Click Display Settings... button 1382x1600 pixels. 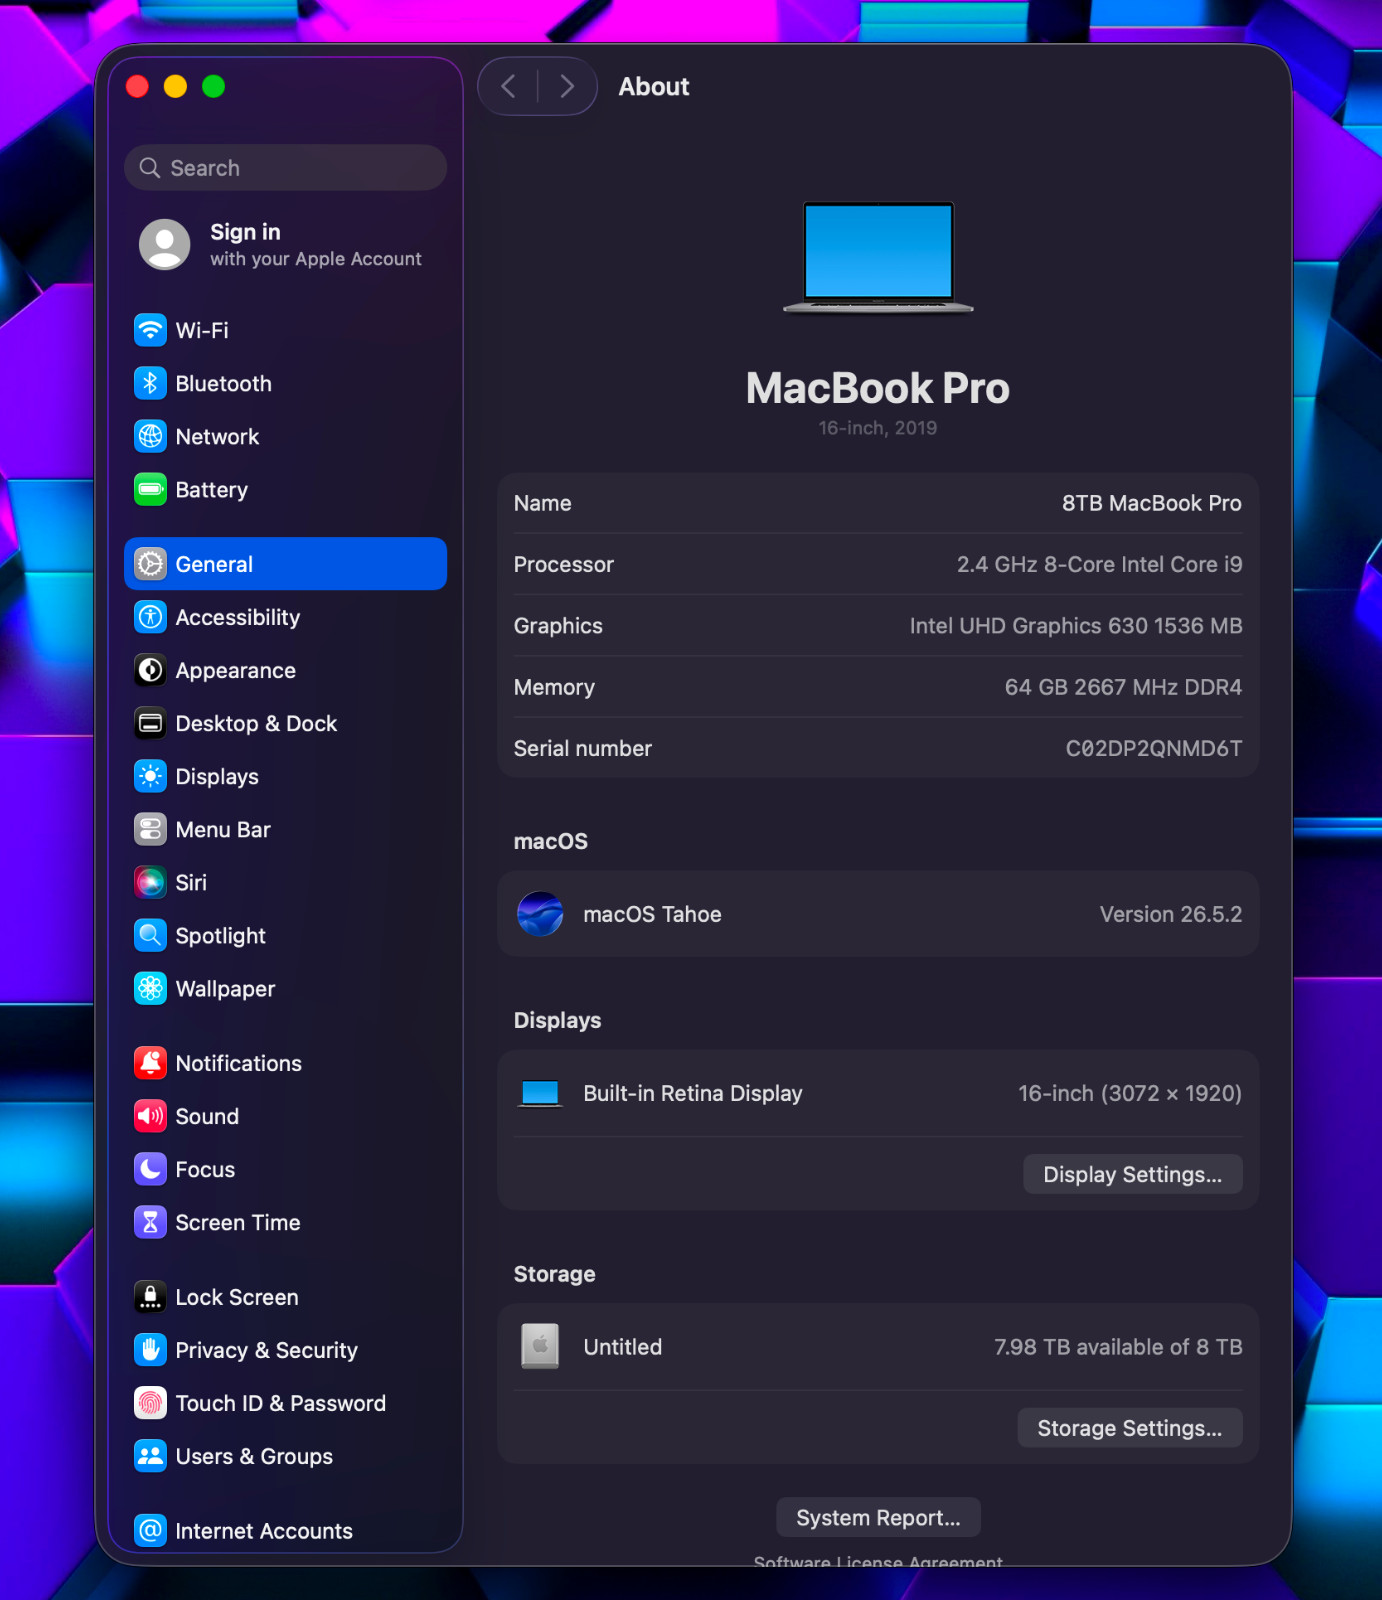[1132, 1174]
